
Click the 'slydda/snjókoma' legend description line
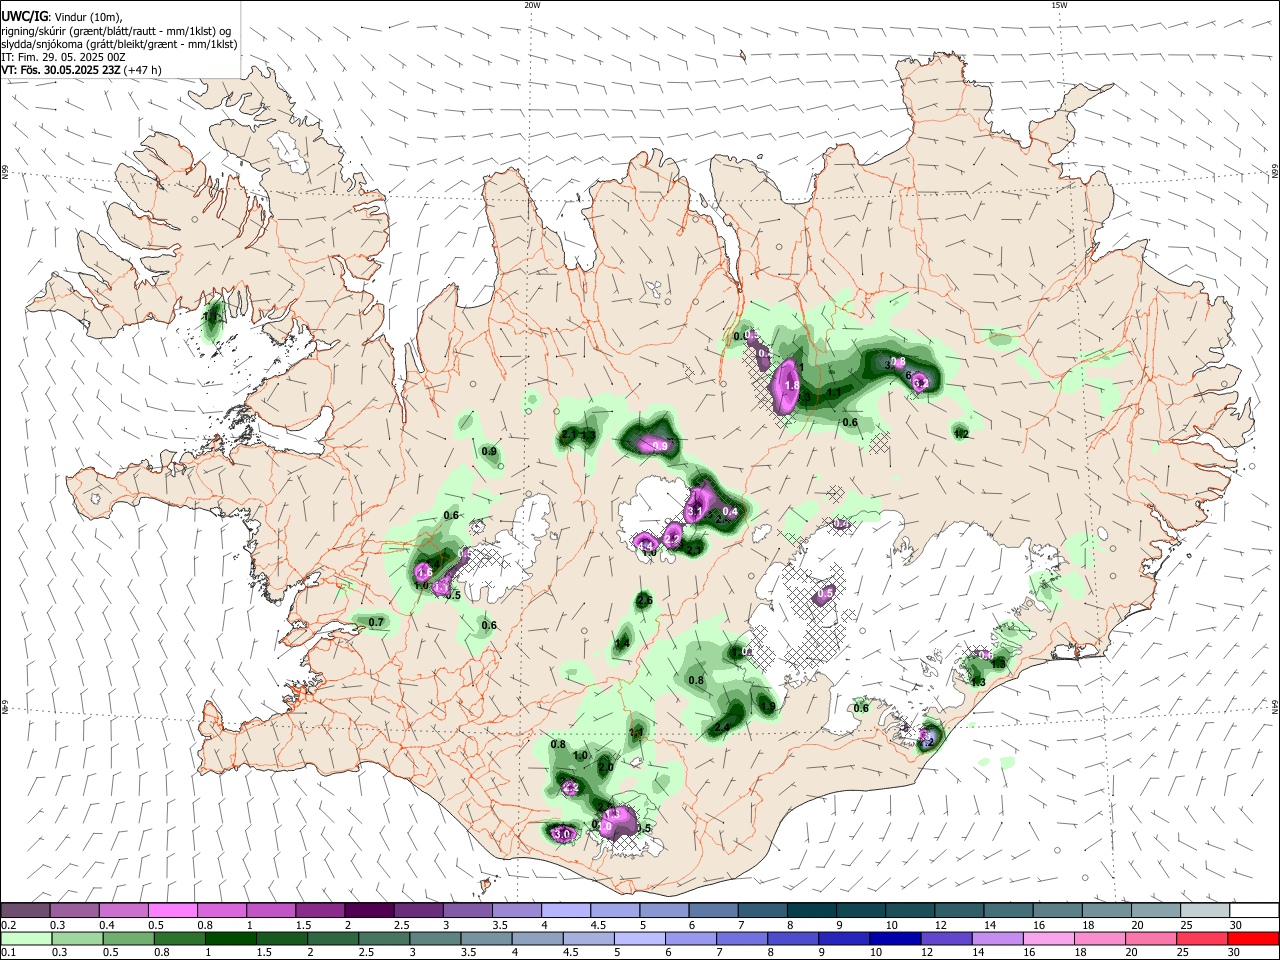pyautogui.click(x=119, y=44)
